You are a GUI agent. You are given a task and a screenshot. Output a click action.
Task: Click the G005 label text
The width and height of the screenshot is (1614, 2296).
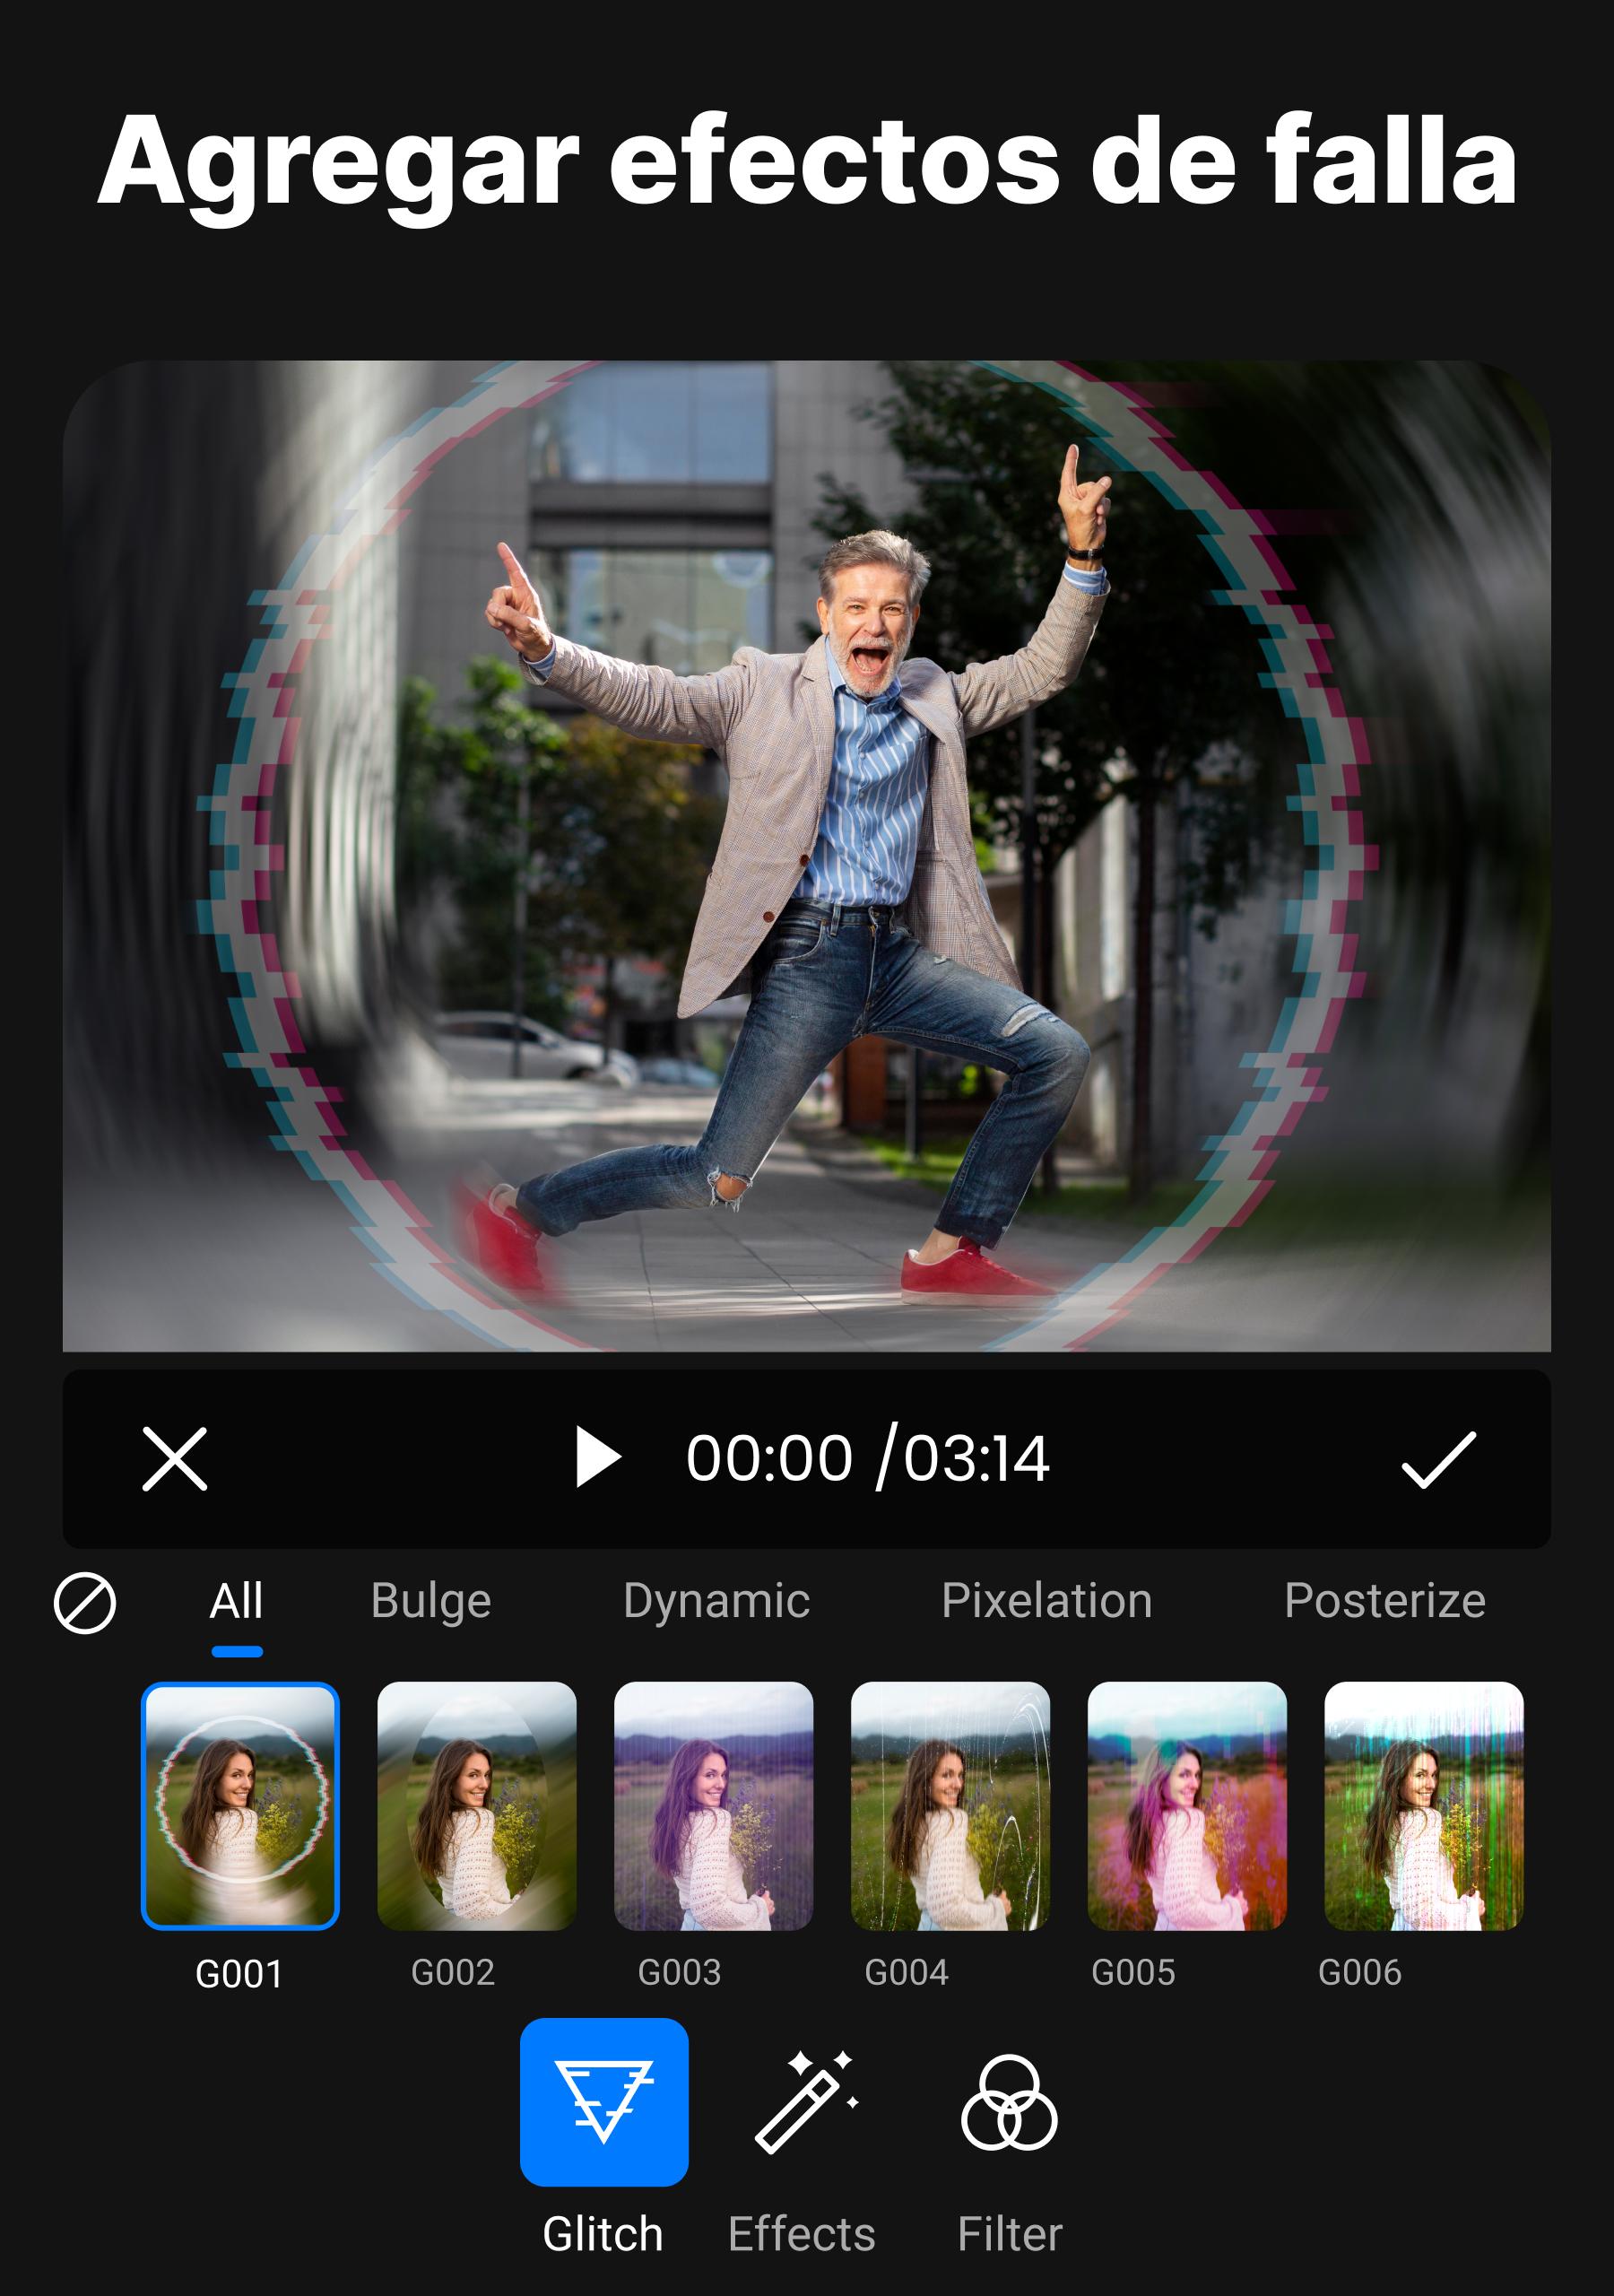click(x=1133, y=1974)
